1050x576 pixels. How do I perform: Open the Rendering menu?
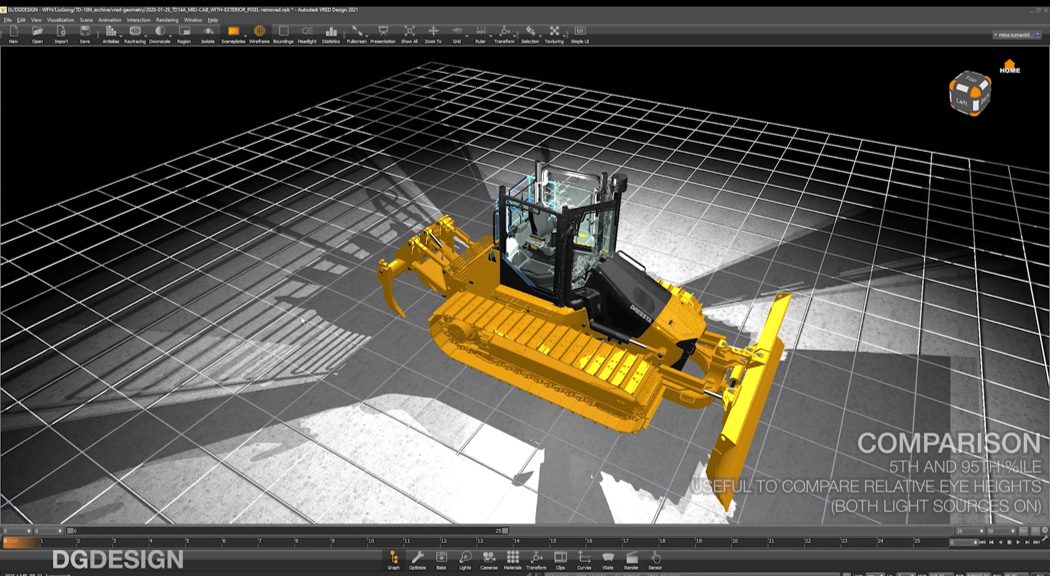click(x=167, y=17)
